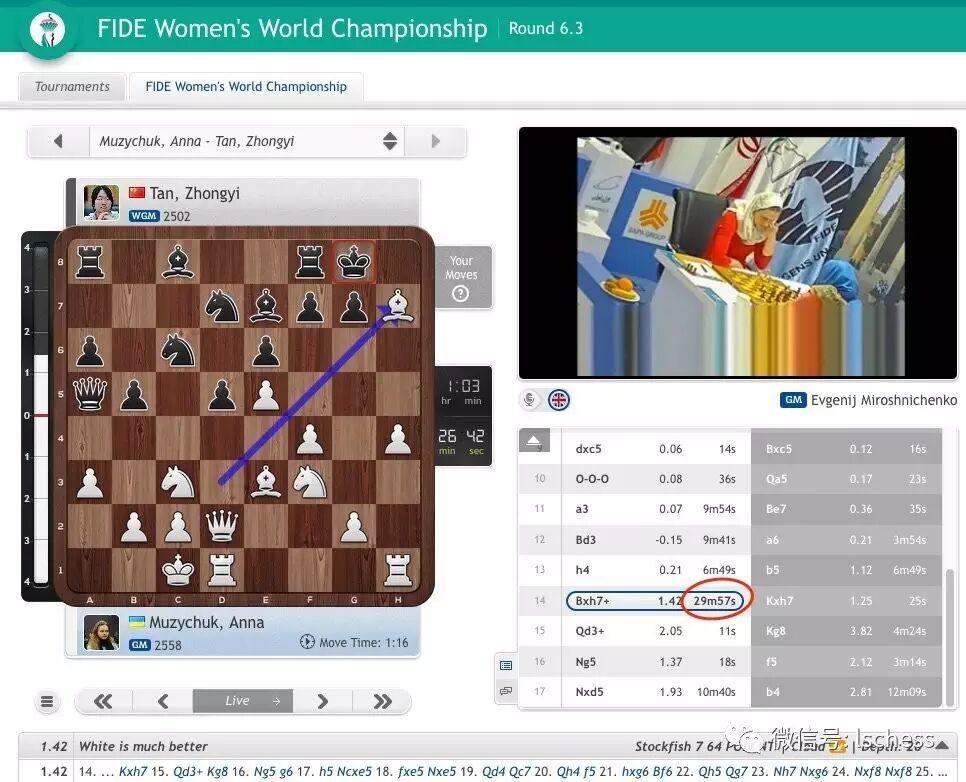Screen dimensions: 966x782
Task: Select black move Qa5
Action: tap(846, 479)
